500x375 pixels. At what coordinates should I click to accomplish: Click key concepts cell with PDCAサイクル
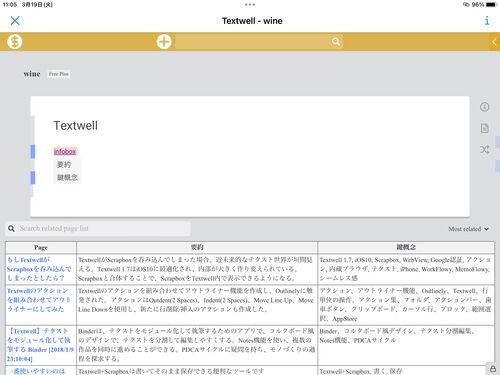click(x=406, y=345)
